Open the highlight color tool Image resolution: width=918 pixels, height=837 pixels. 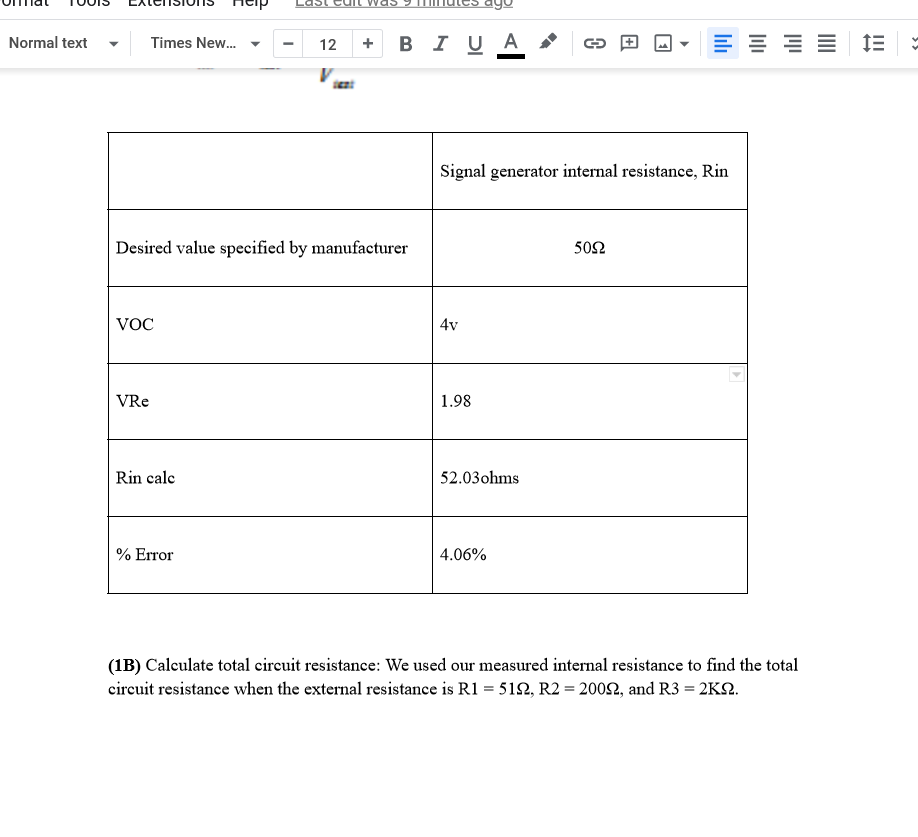point(547,43)
